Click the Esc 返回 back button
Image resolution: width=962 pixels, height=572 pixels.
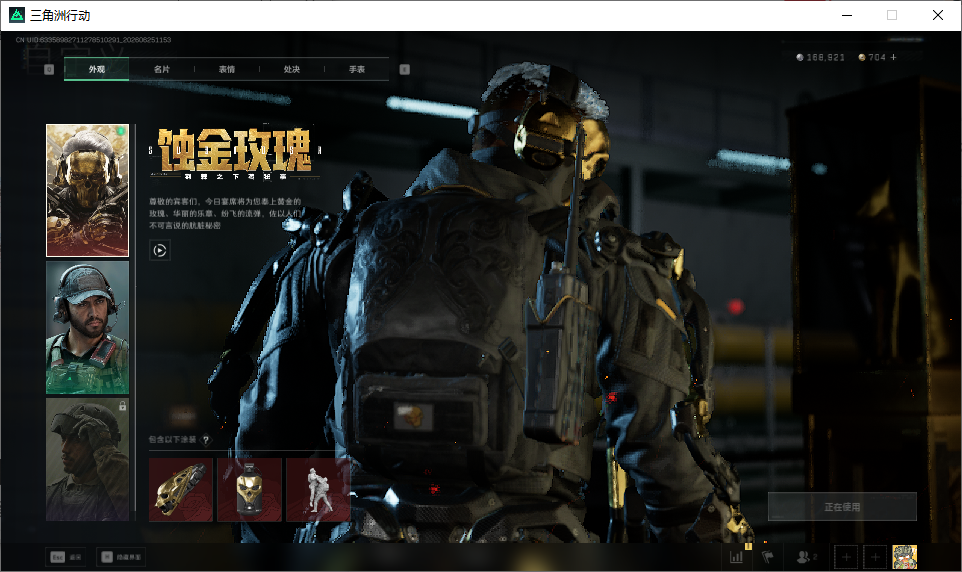65,557
